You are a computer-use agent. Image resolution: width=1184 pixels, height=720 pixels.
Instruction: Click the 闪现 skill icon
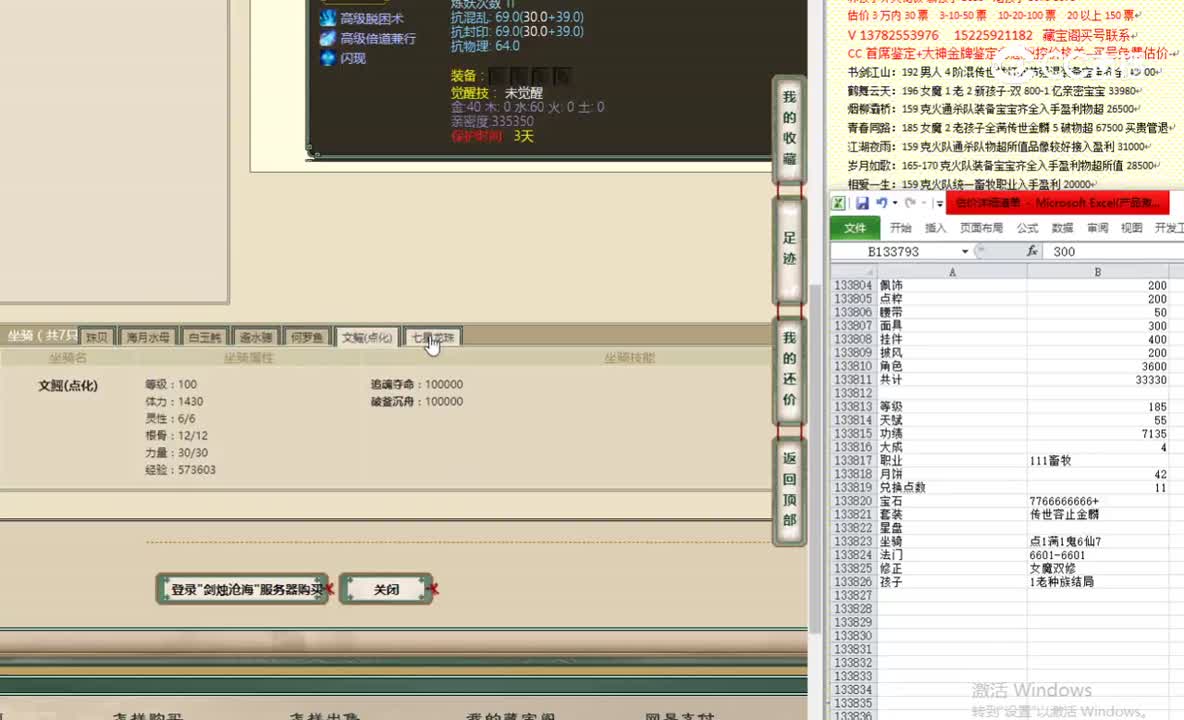[x=328, y=58]
